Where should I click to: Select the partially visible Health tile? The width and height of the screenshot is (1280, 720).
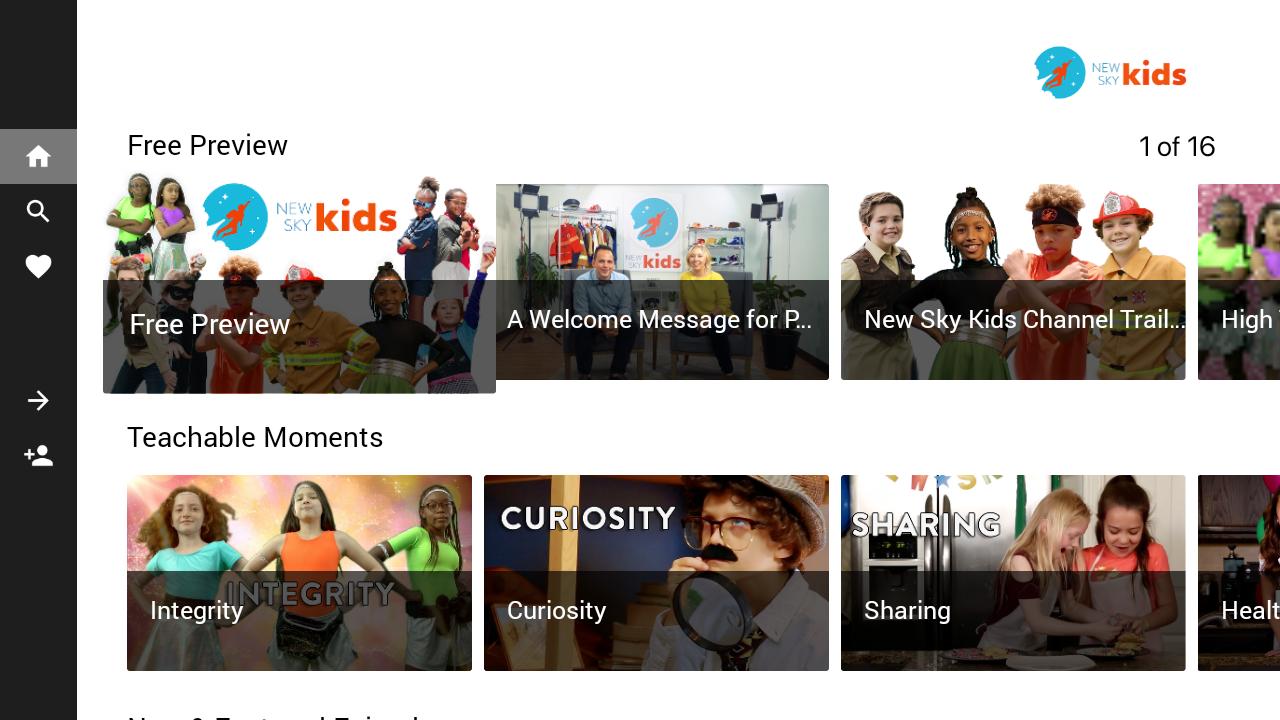(x=1239, y=573)
